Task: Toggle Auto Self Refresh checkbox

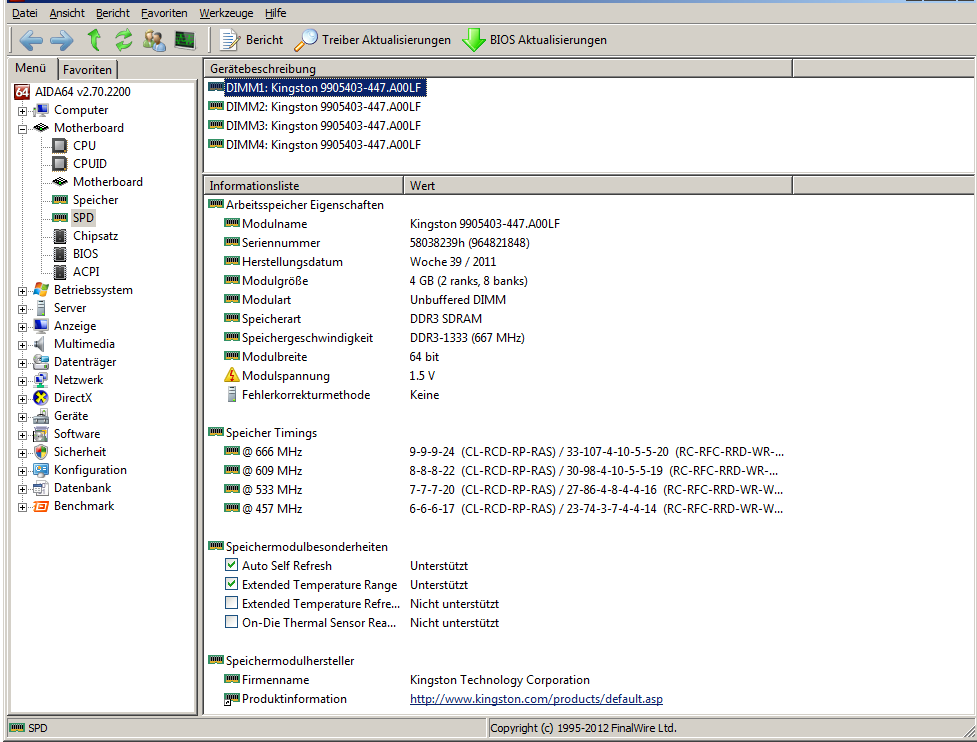Action: tap(231, 565)
